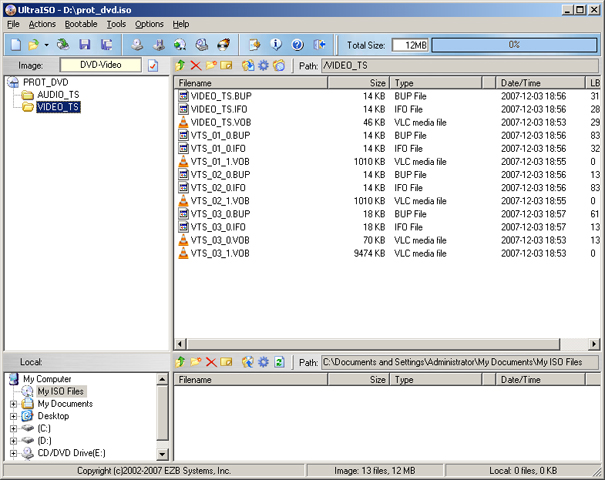605x480 pixels.
Task: Click the Save floppy disk icon
Action: coord(84,45)
